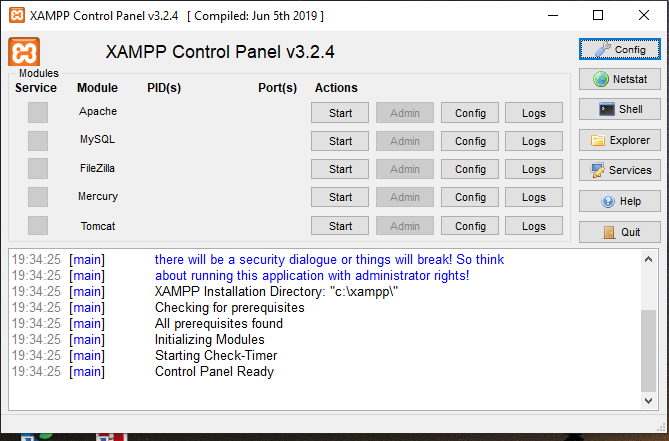This screenshot has width=669, height=441.
Task: Open Windows Services button
Action: pyautogui.click(x=620, y=170)
